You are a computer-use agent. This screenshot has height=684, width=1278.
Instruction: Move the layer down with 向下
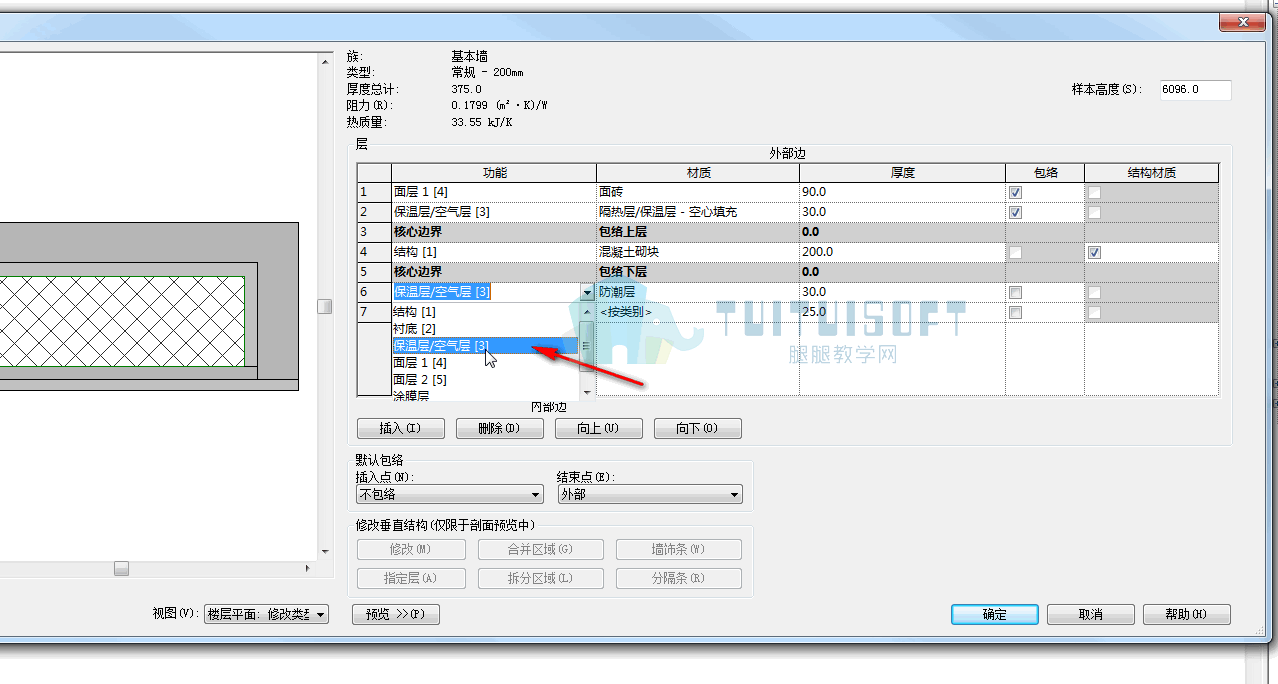697,428
